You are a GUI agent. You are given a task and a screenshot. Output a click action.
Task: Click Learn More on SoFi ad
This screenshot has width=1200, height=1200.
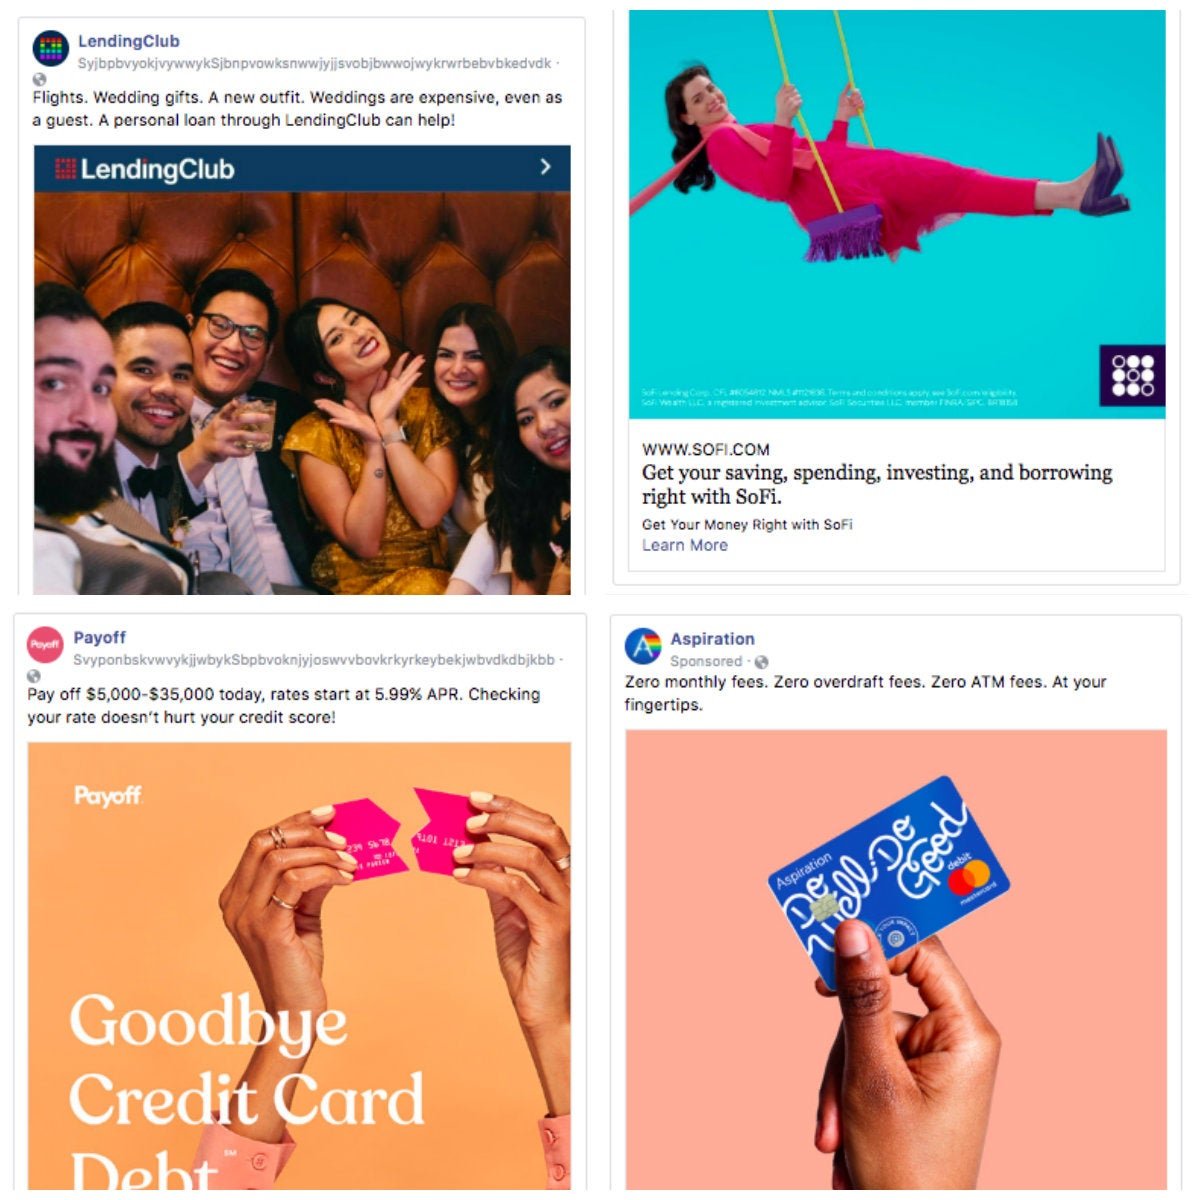pos(685,545)
